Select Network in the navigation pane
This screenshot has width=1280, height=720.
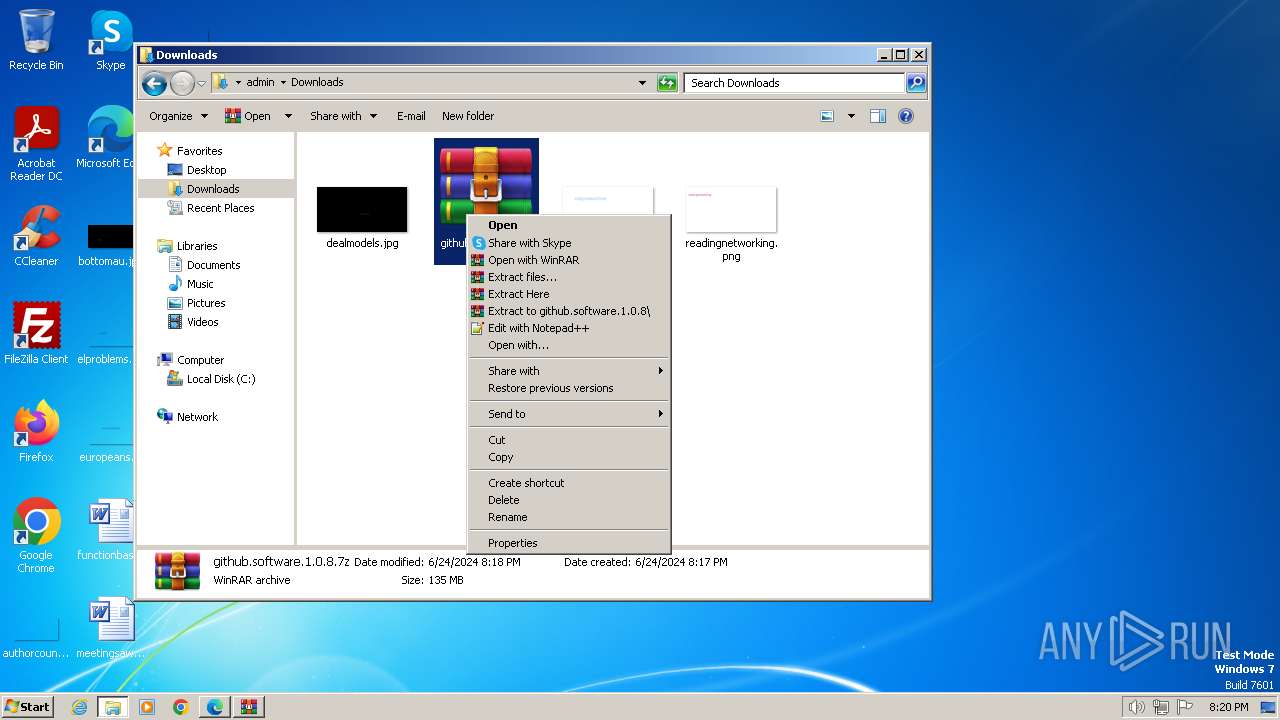tap(197, 417)
